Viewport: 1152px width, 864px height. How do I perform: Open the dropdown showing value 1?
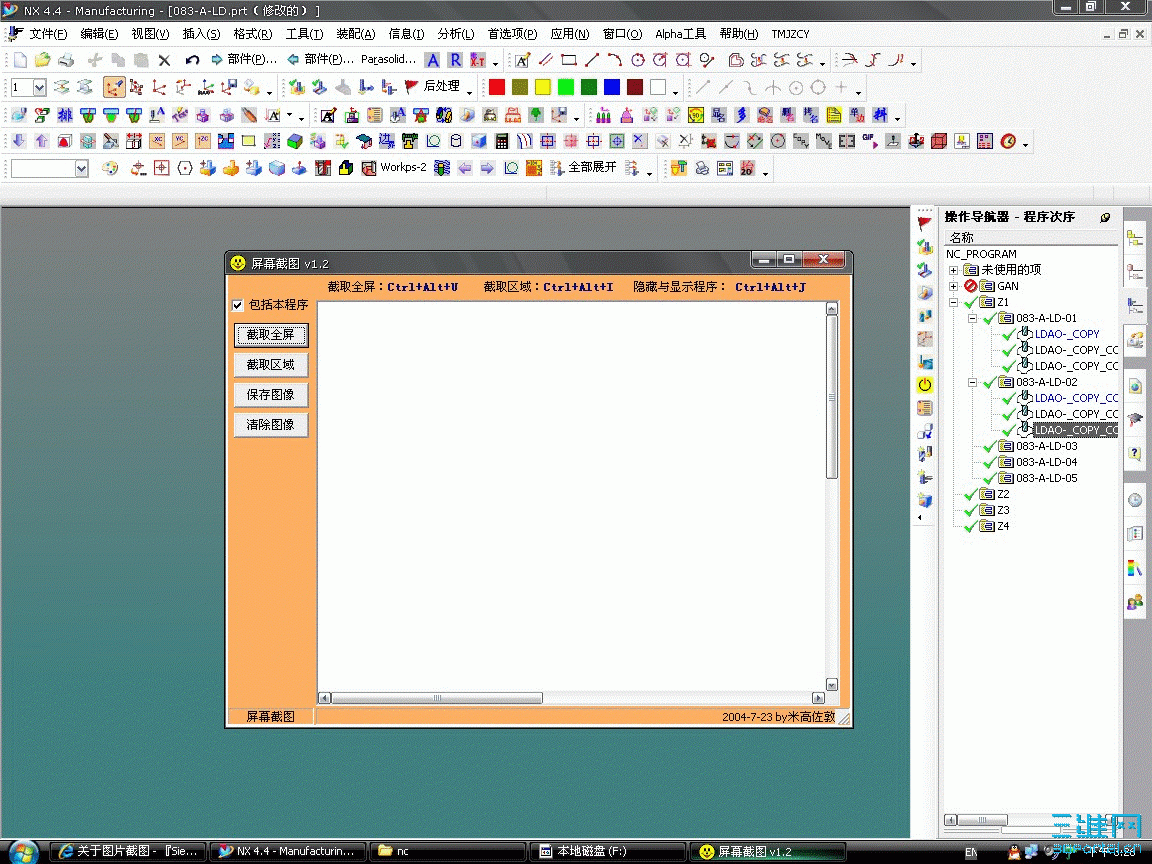39,88
